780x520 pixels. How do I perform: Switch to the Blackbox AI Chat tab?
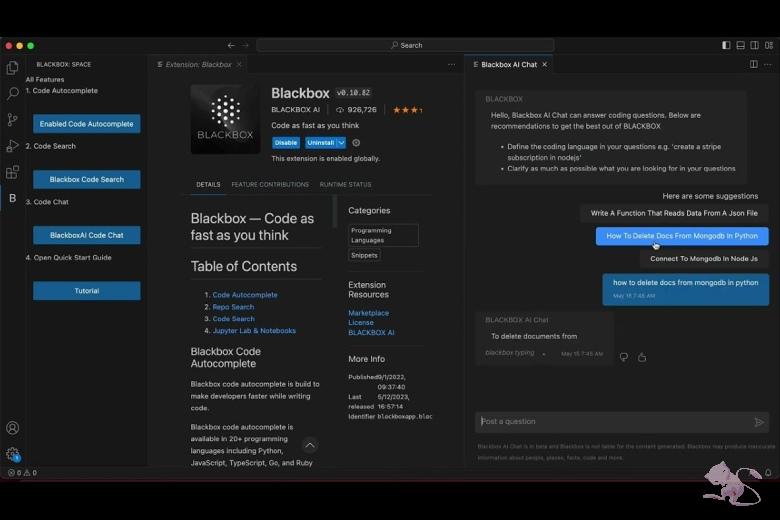click(508, 65)
